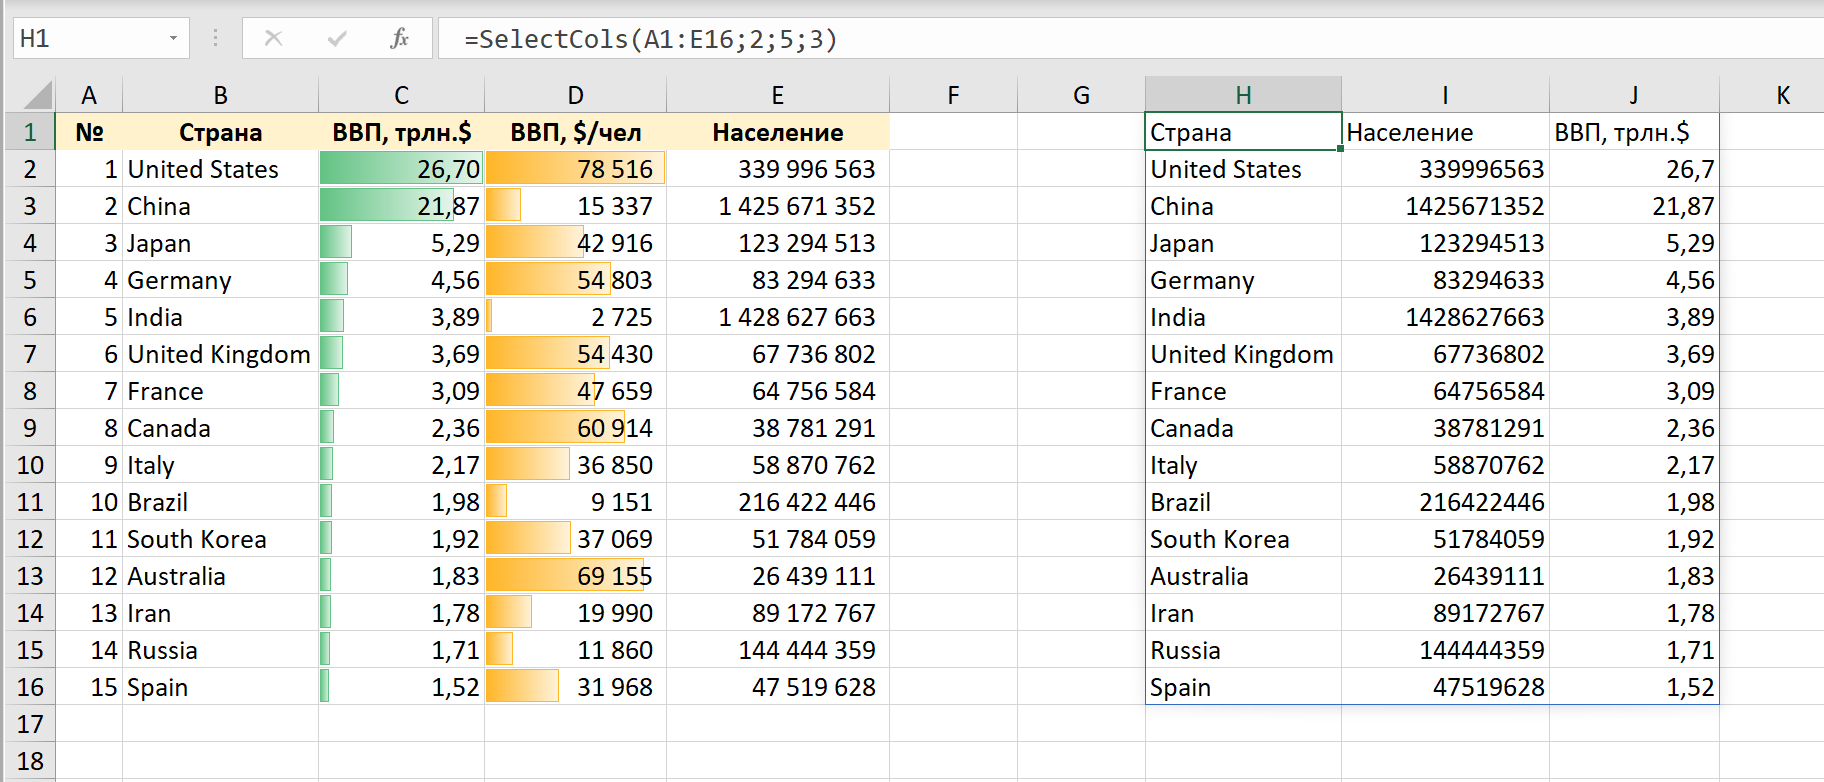Expand the Name Box dropdown arrow
The height and width of the screenshot is (782, 1824).
(173, 39)
